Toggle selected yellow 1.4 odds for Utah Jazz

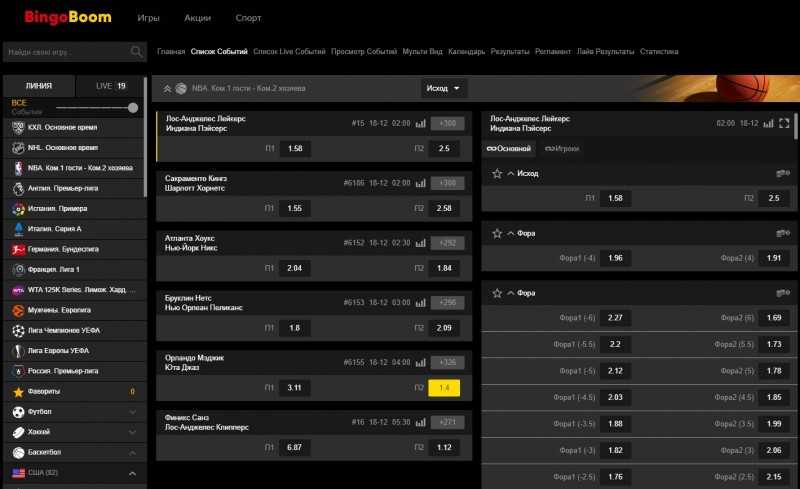(x=444, y=387)
